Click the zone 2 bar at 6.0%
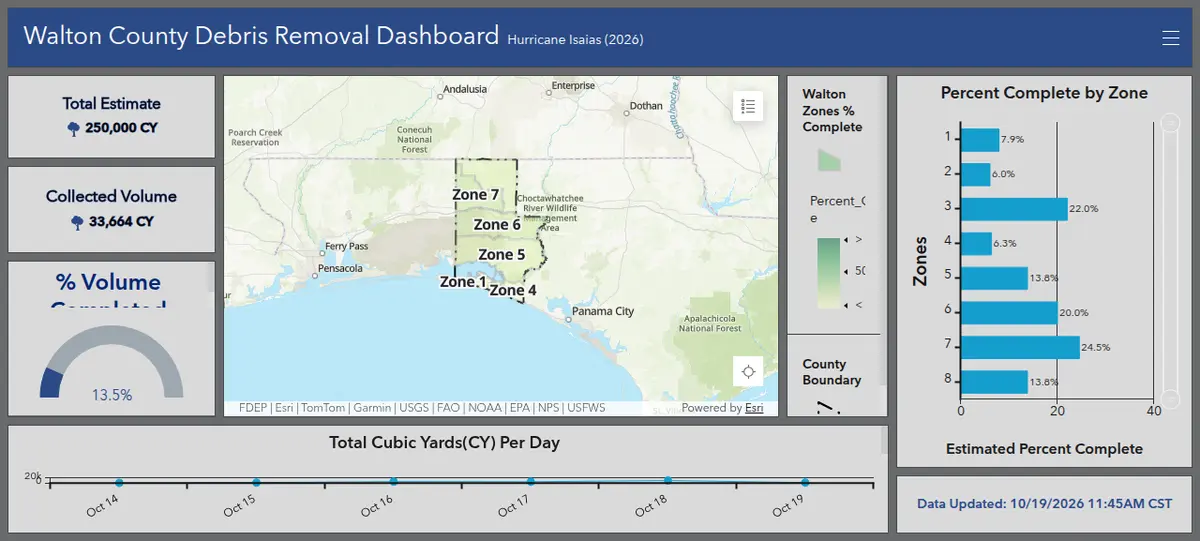 [975, 174]
